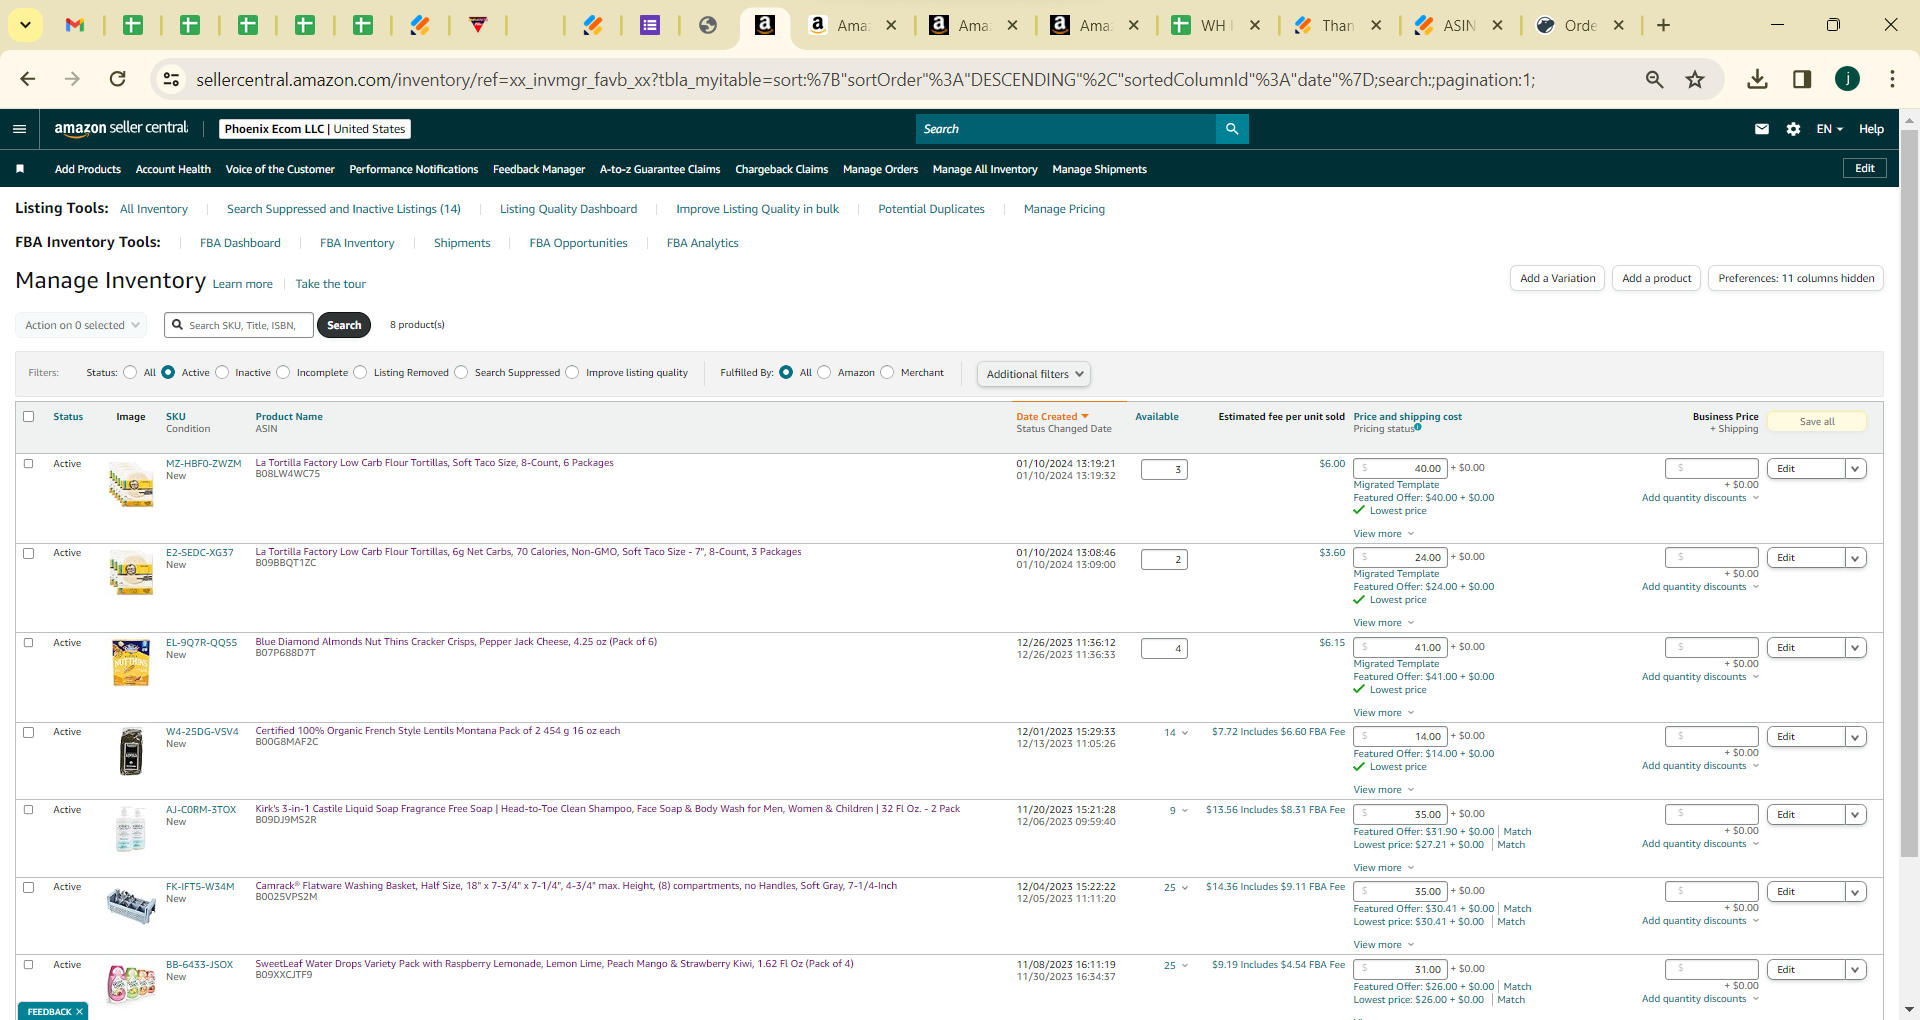Click the Save all button
The width and height of the screenshot is (1920, 1020).
[x=1817, y=422]
